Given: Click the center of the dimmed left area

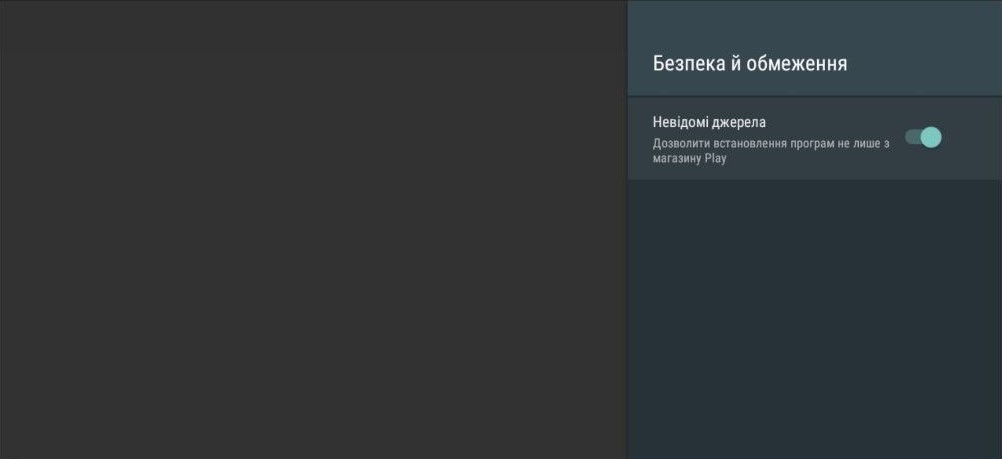Looking at the screenshot, I should (313, 230).
